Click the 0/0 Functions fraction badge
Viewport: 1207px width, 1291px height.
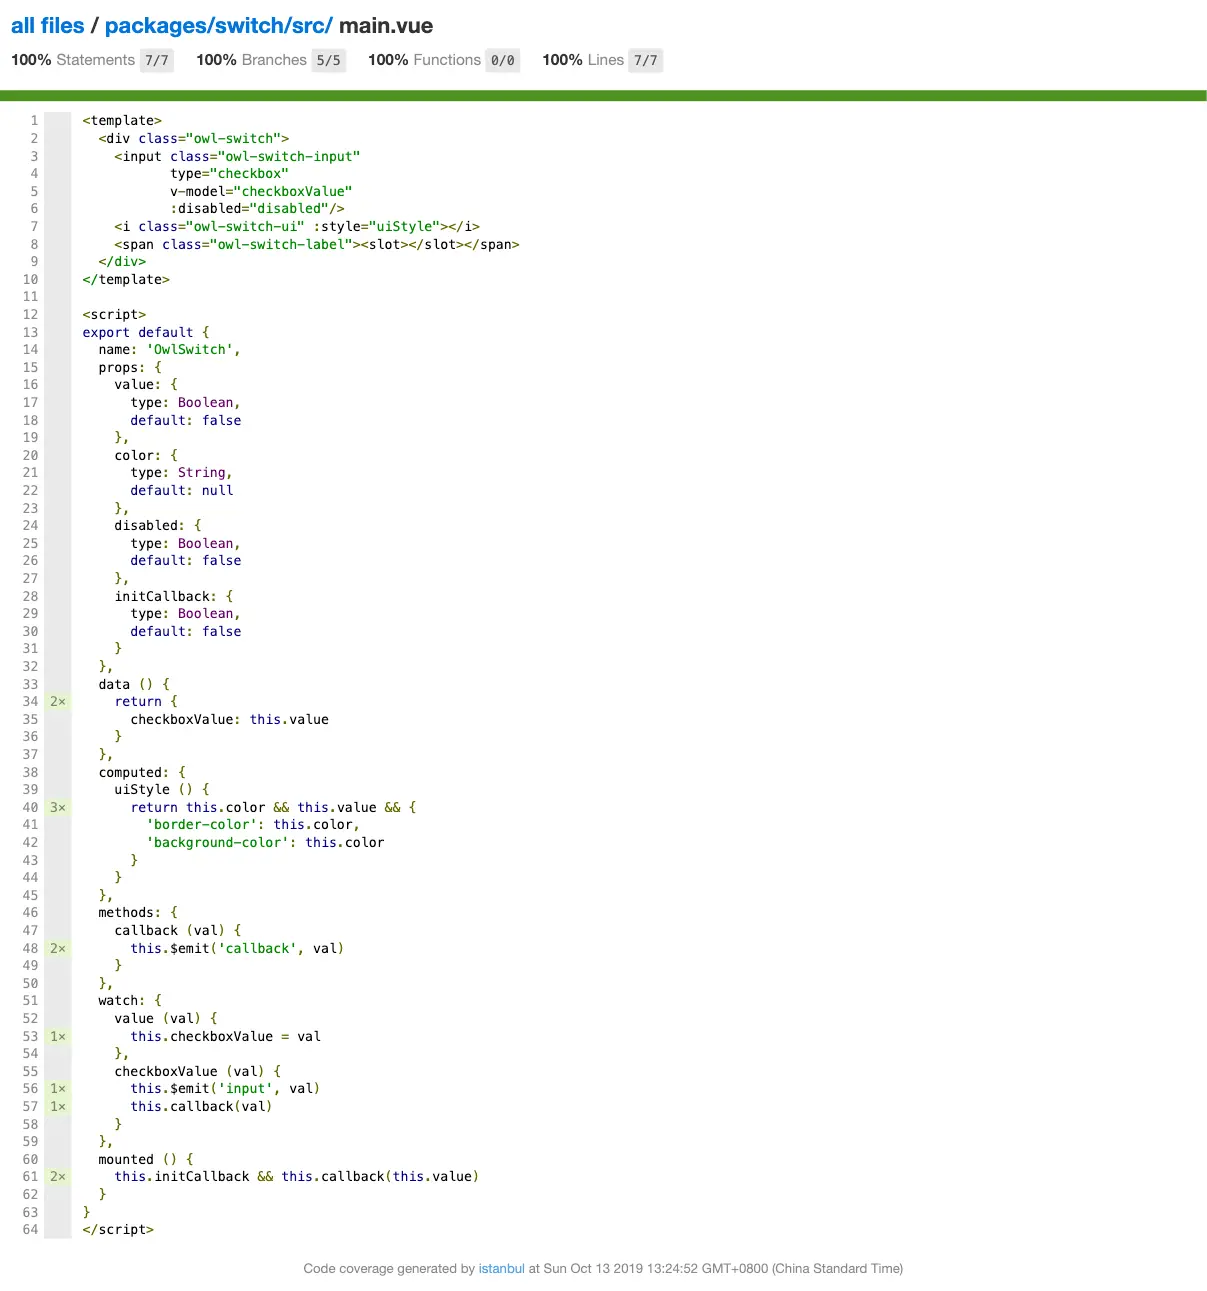(503, 60)
